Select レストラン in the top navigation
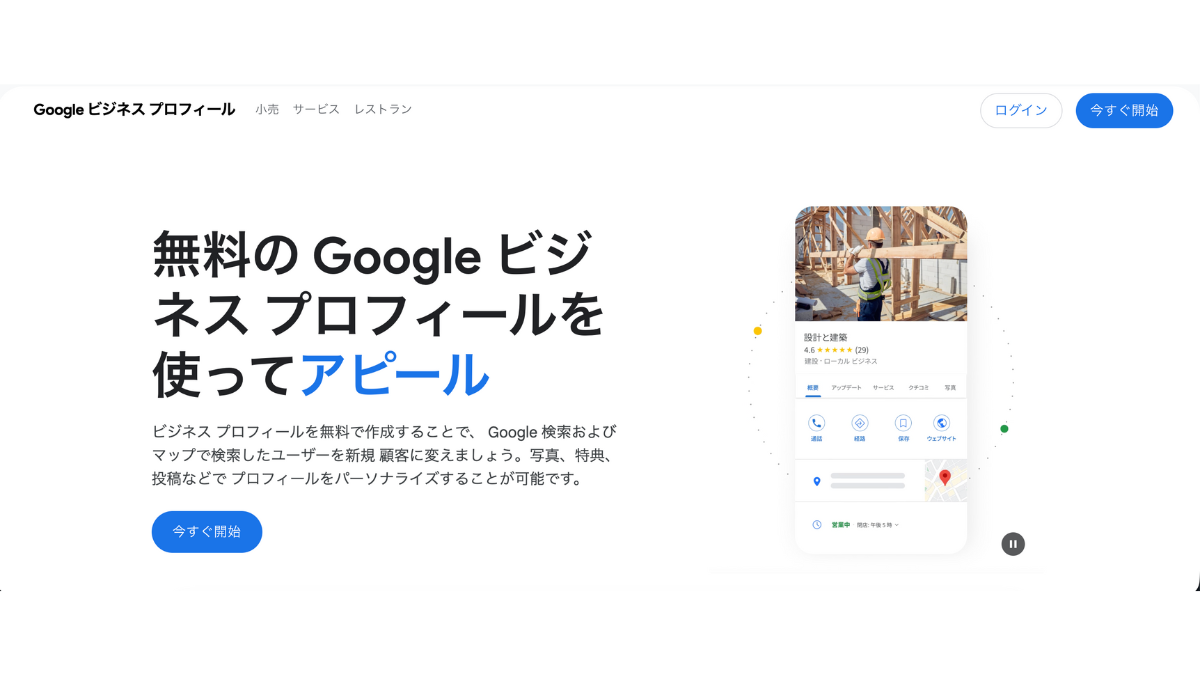Image resolution: width=1200 pixels, height=675 pixels. coord(383,109)
